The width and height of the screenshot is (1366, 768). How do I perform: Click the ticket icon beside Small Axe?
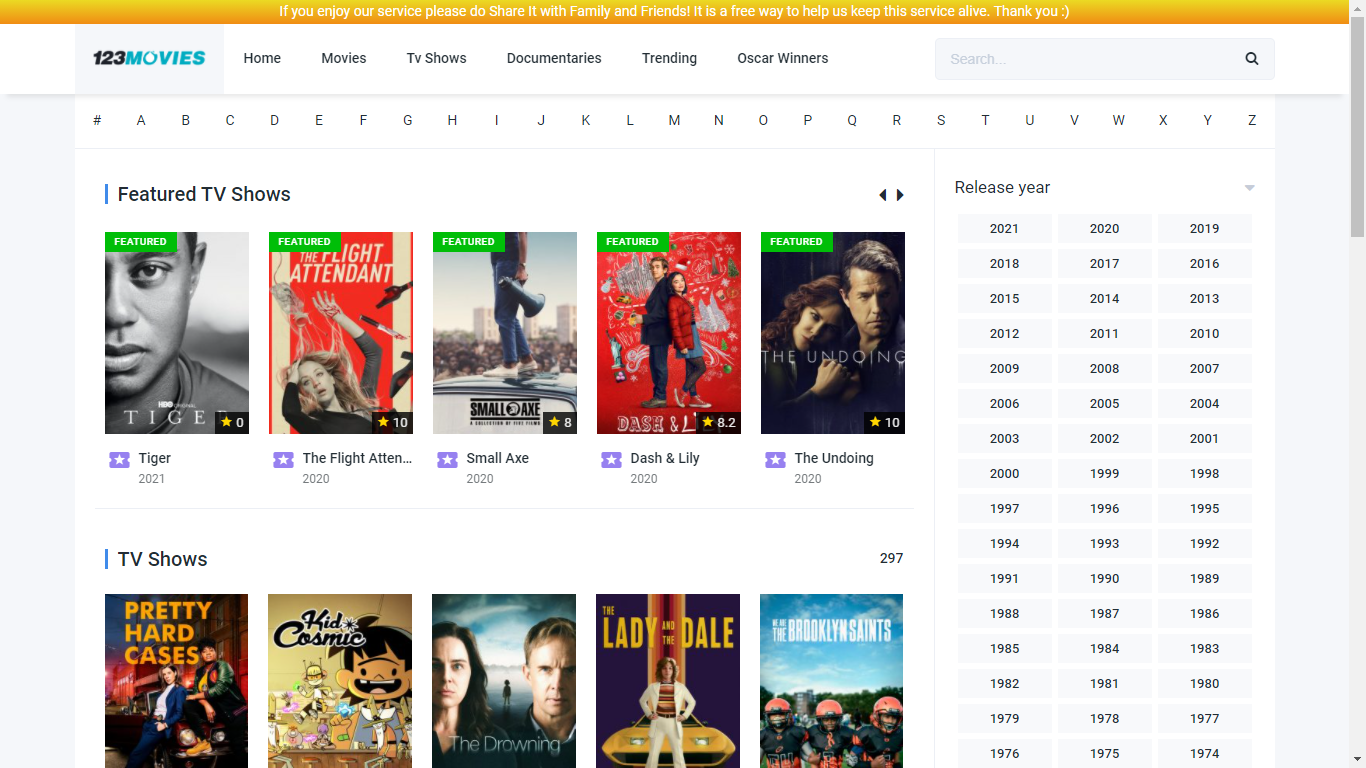coord(447,460)
